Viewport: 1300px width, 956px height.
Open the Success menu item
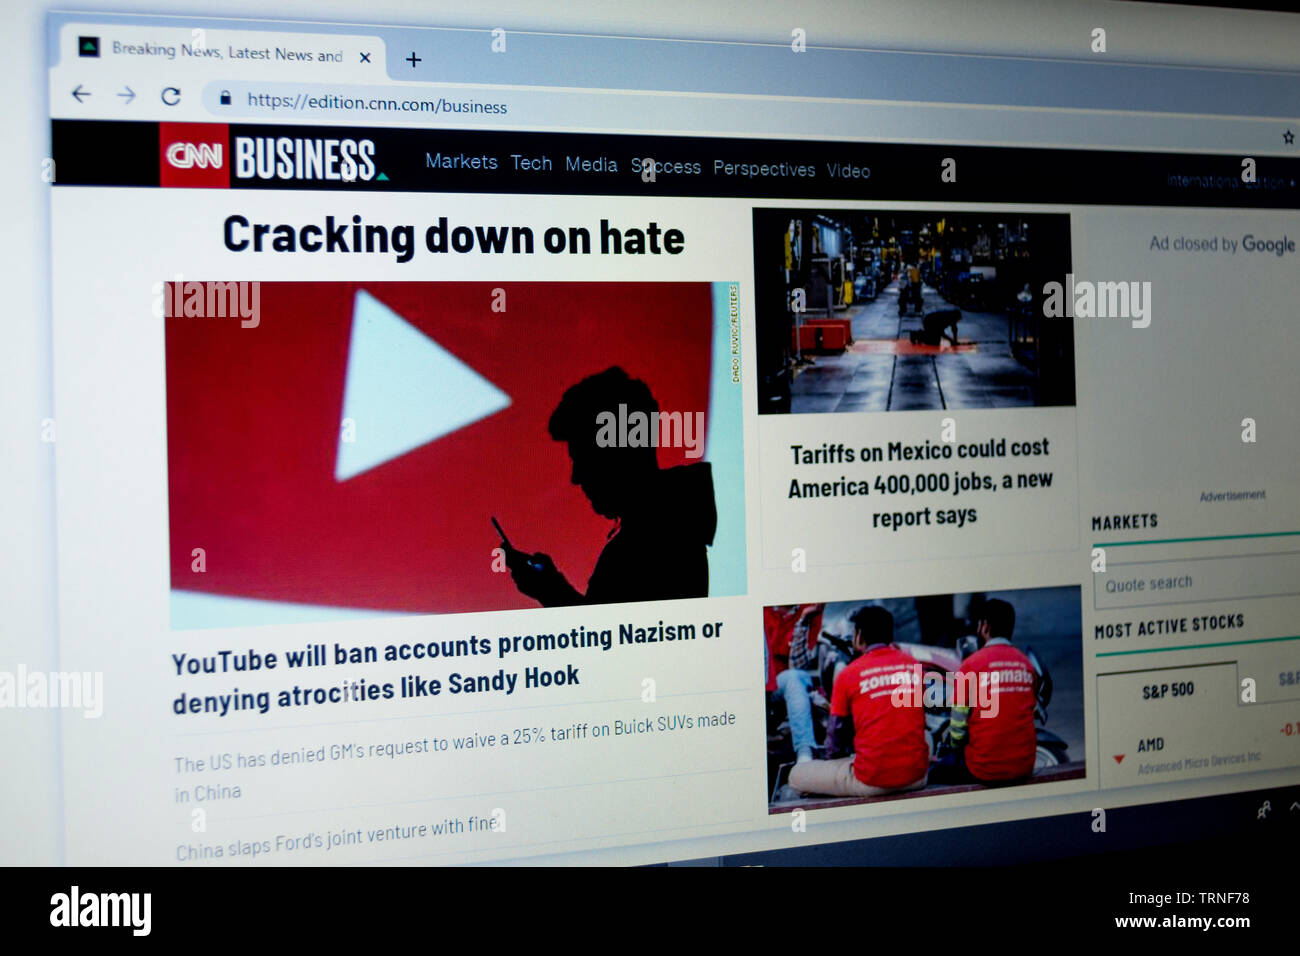pyautogui.click(x=666, y=167)
